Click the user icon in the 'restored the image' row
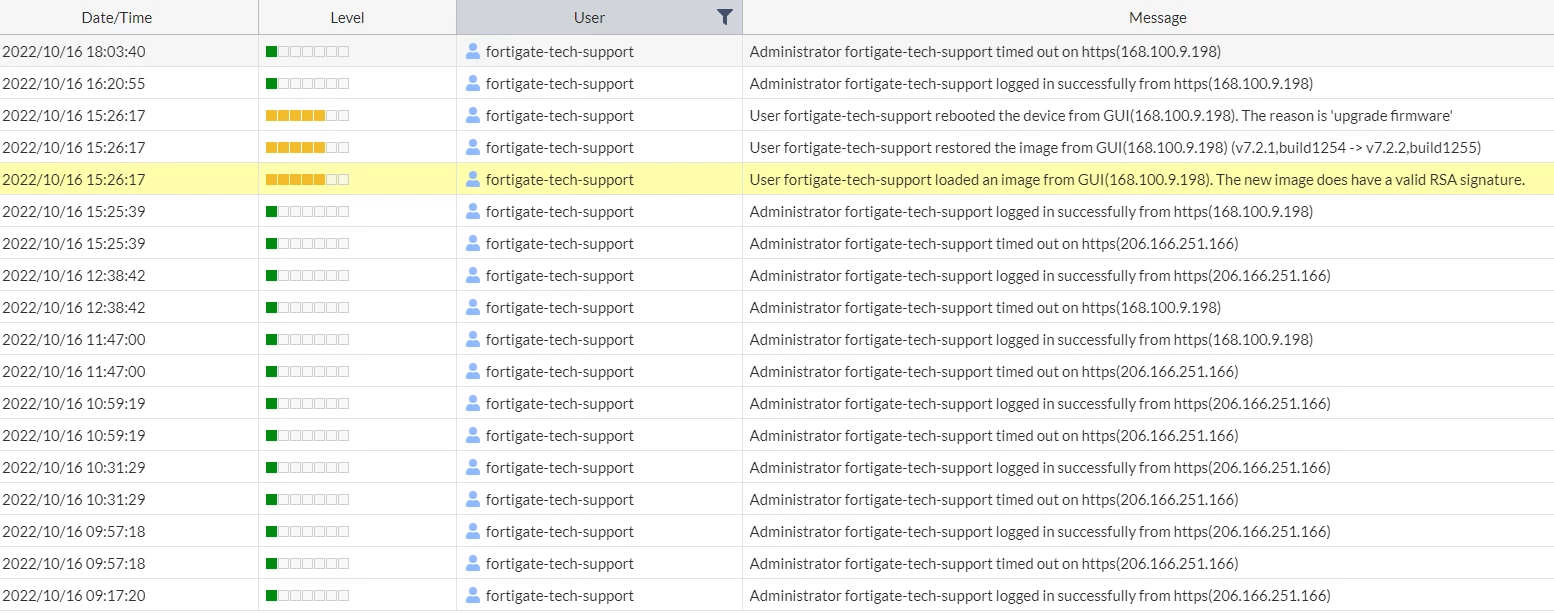 click(473, 147)
